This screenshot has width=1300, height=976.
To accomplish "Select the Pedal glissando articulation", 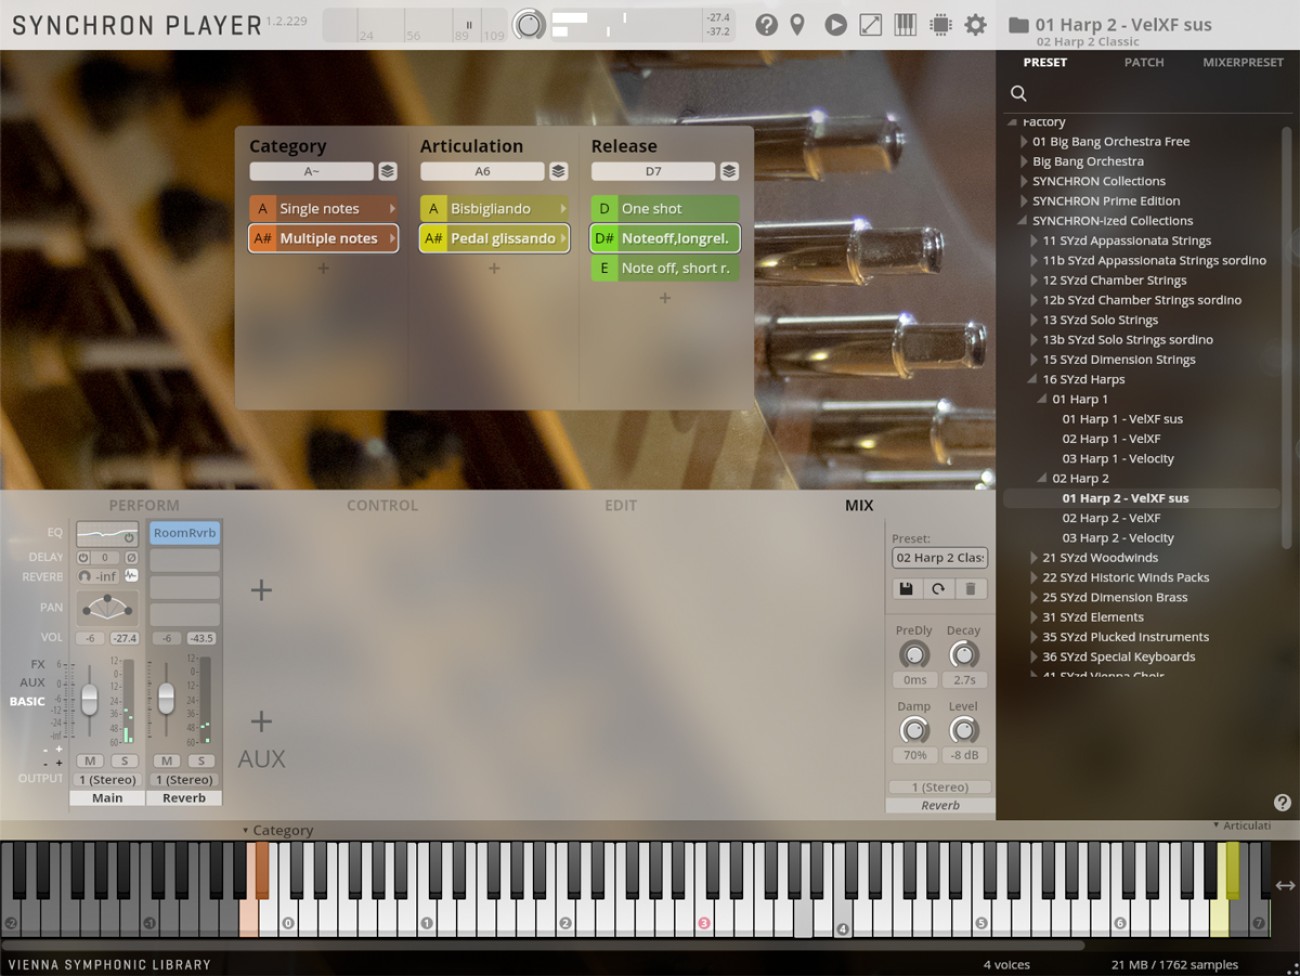I will tap(493, 238).
